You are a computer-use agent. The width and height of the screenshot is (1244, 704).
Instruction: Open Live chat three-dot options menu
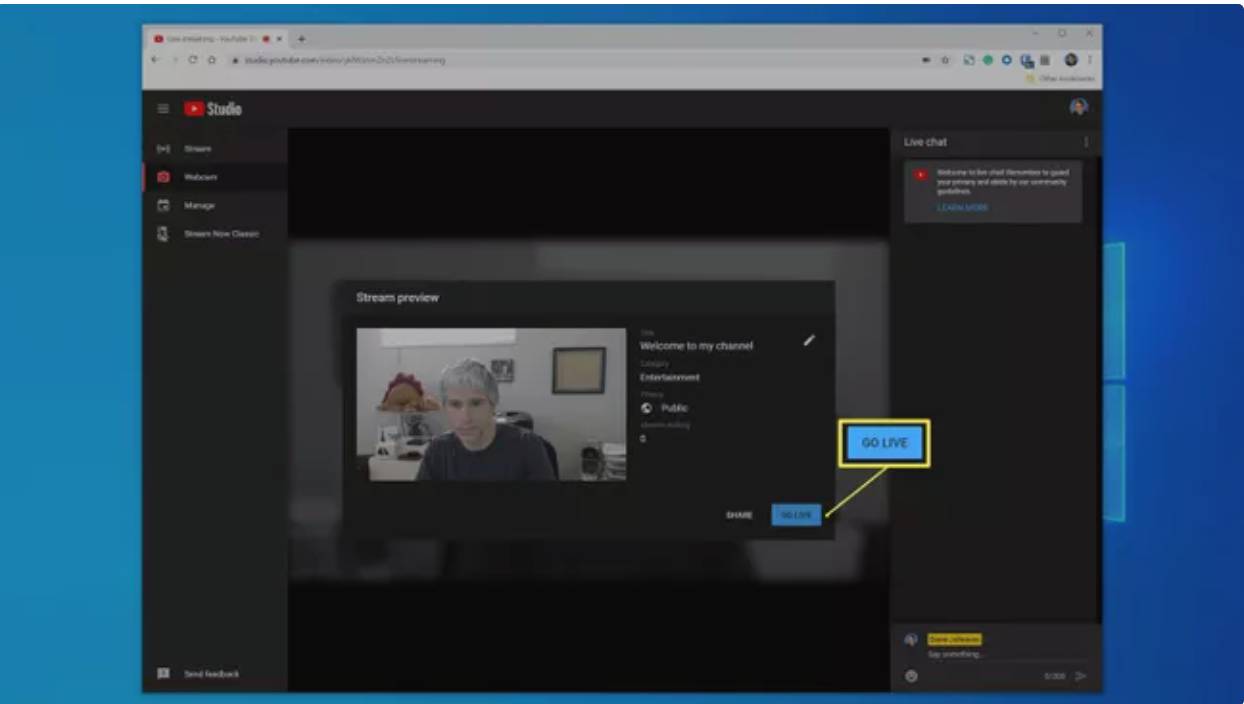click(x=1086, y=142)
